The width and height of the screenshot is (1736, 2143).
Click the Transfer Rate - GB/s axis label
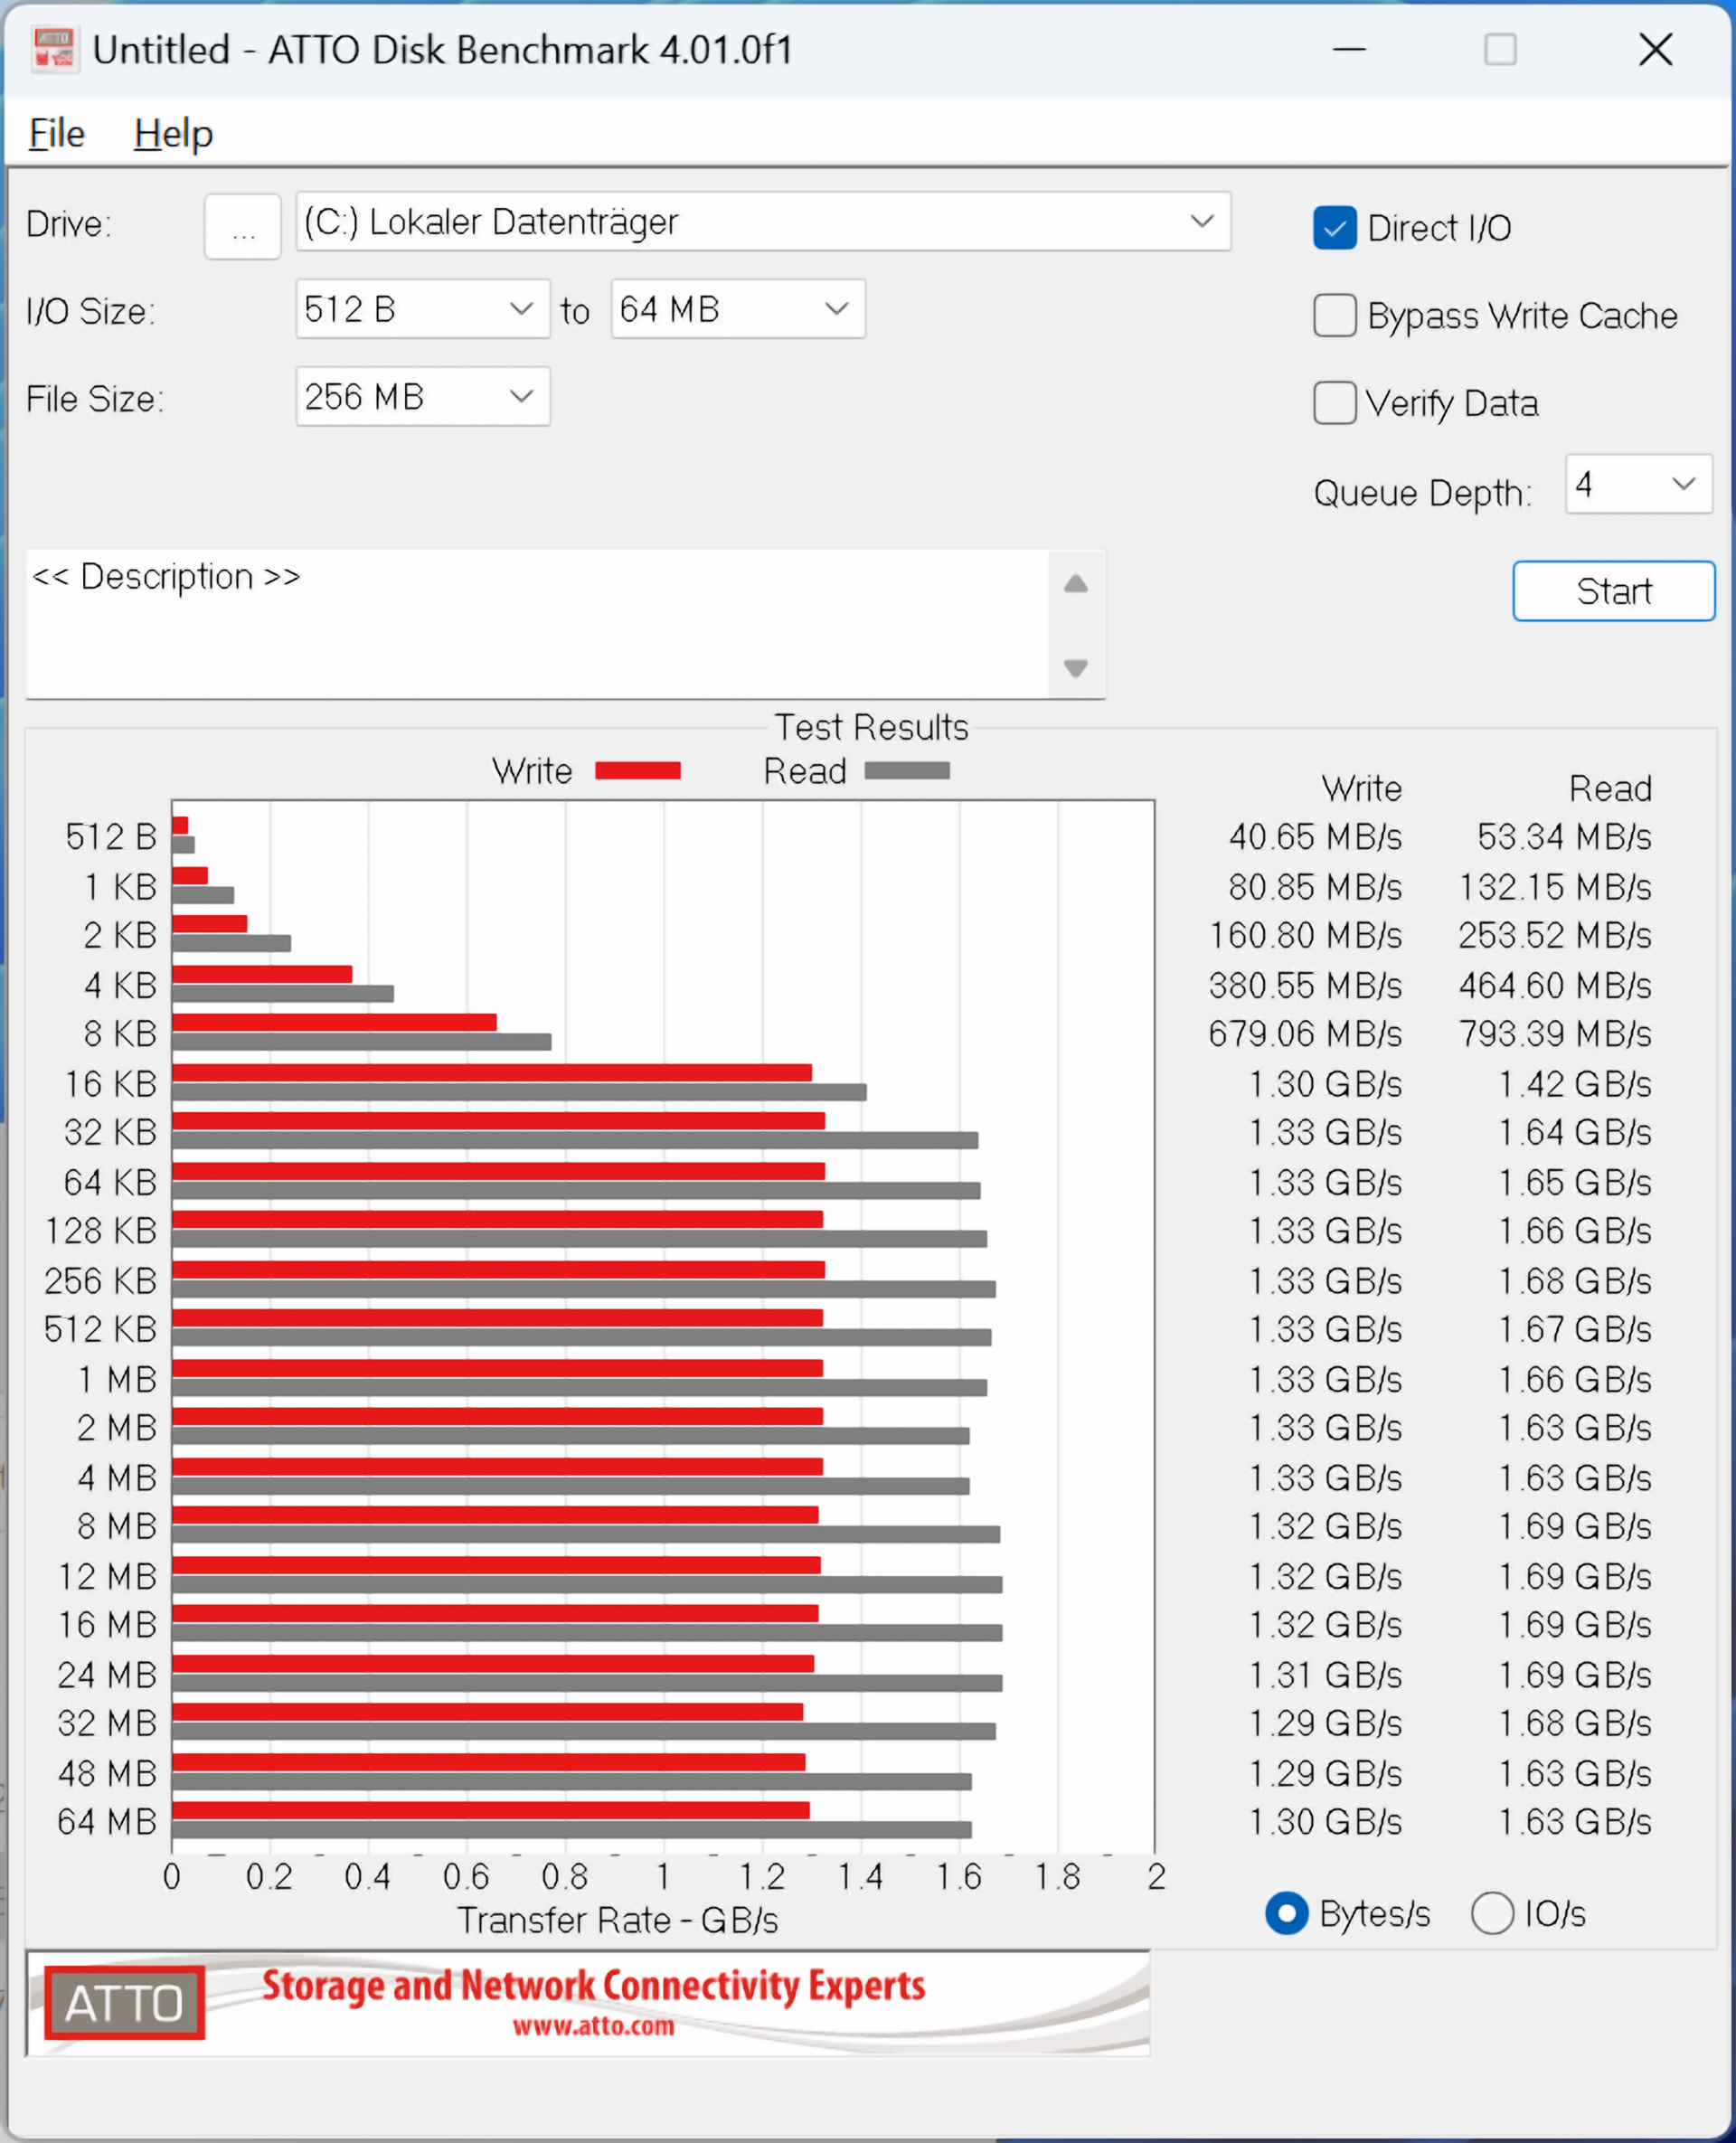[x=617, y=1920]
